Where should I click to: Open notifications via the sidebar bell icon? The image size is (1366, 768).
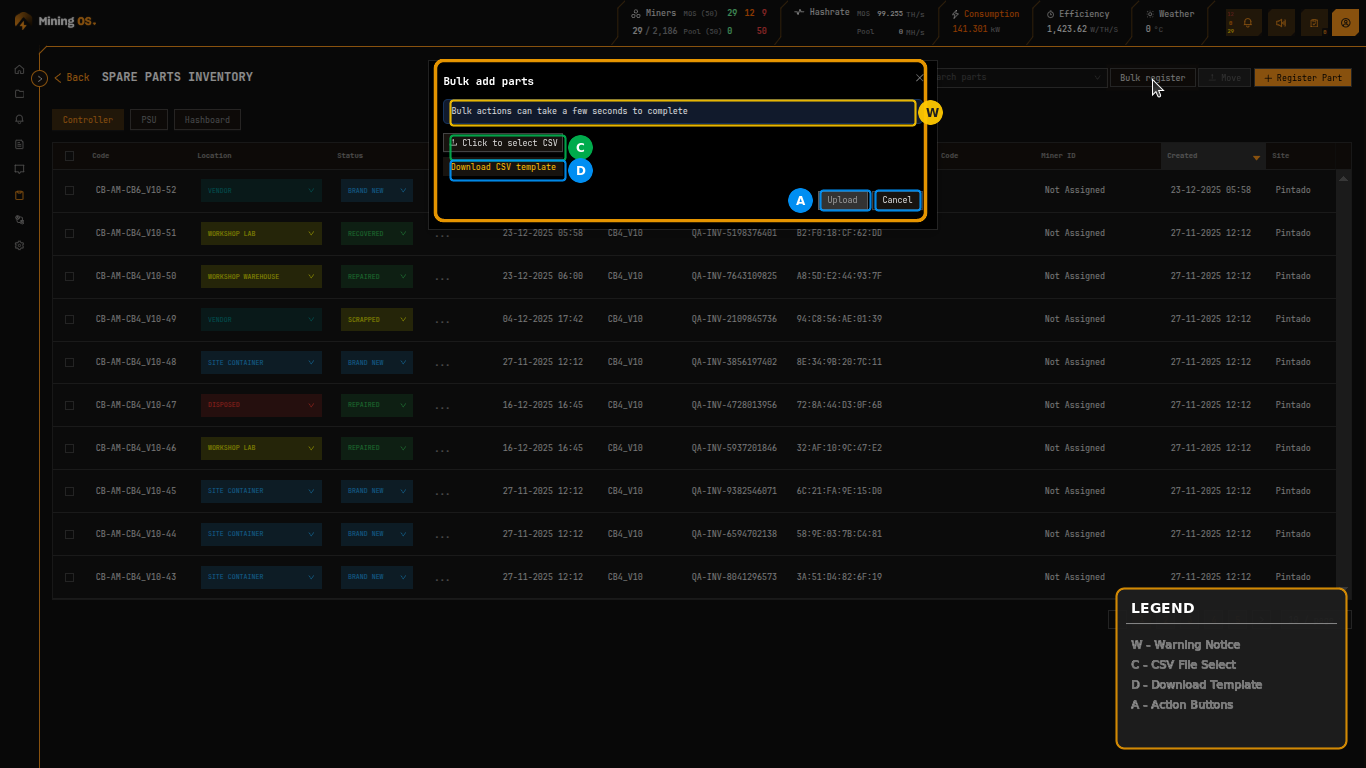tap(18, 119)
